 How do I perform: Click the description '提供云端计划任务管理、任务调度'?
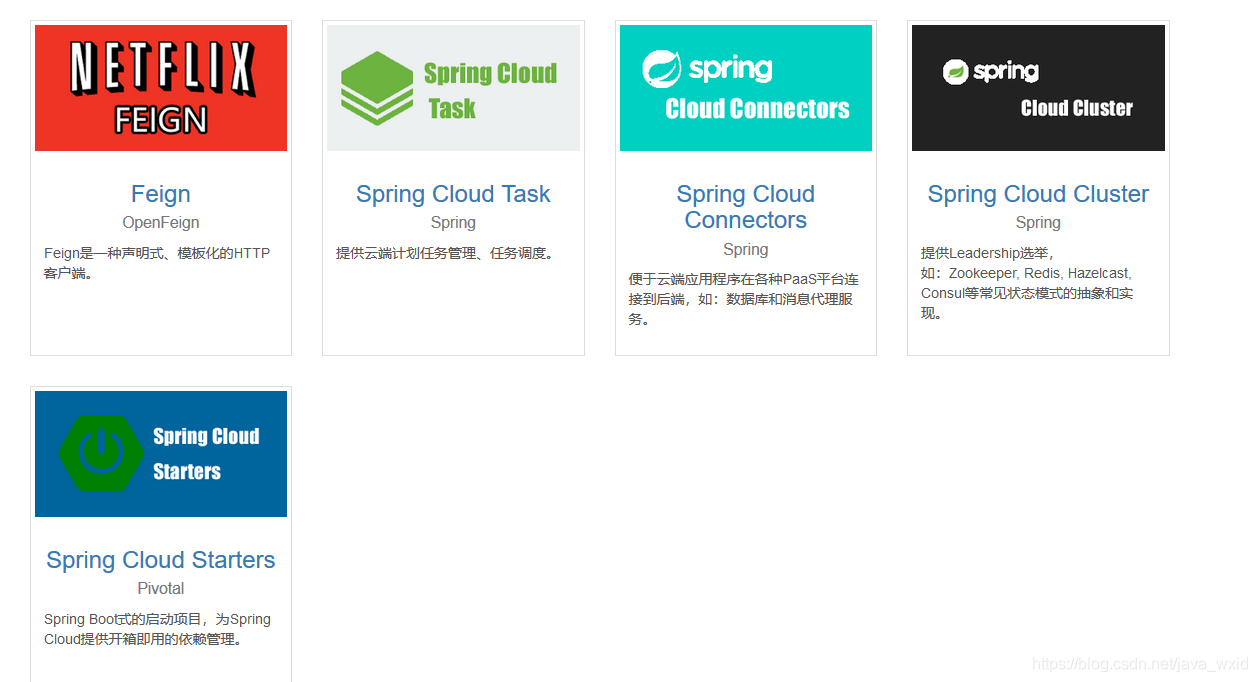pyautogui.click(x=445, y=253)
